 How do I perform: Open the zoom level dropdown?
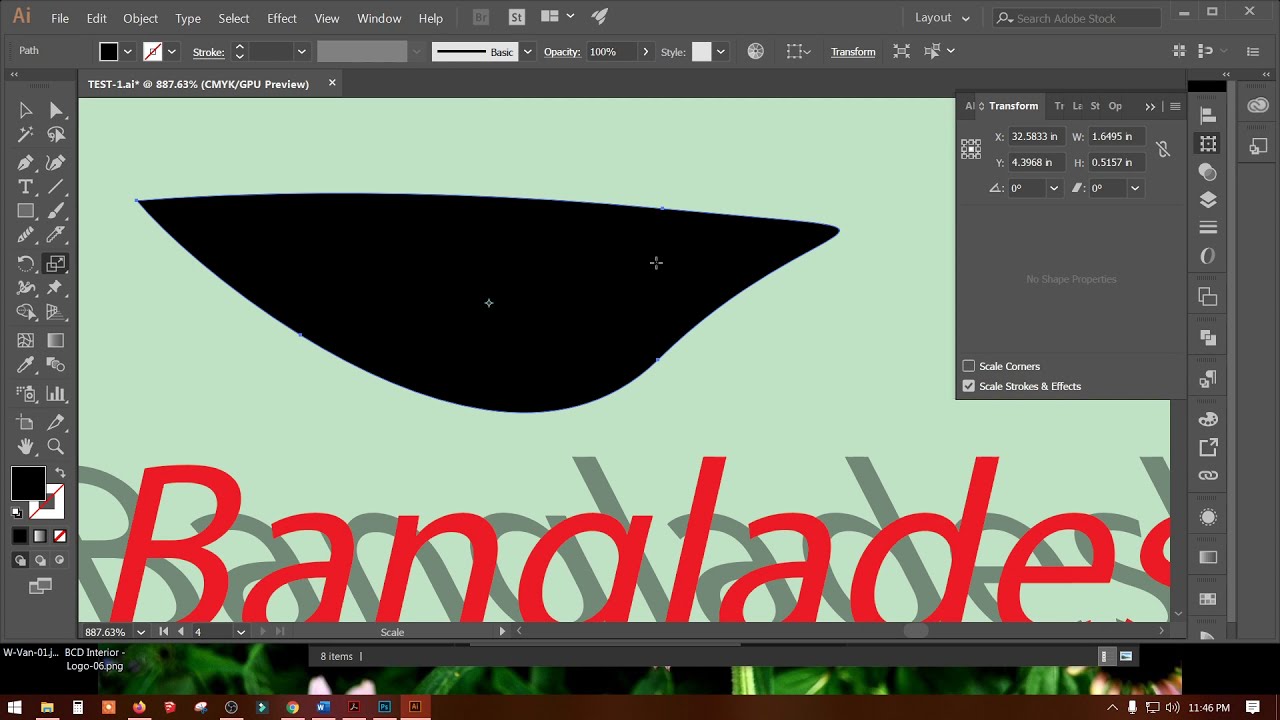(x=140, y=632)
